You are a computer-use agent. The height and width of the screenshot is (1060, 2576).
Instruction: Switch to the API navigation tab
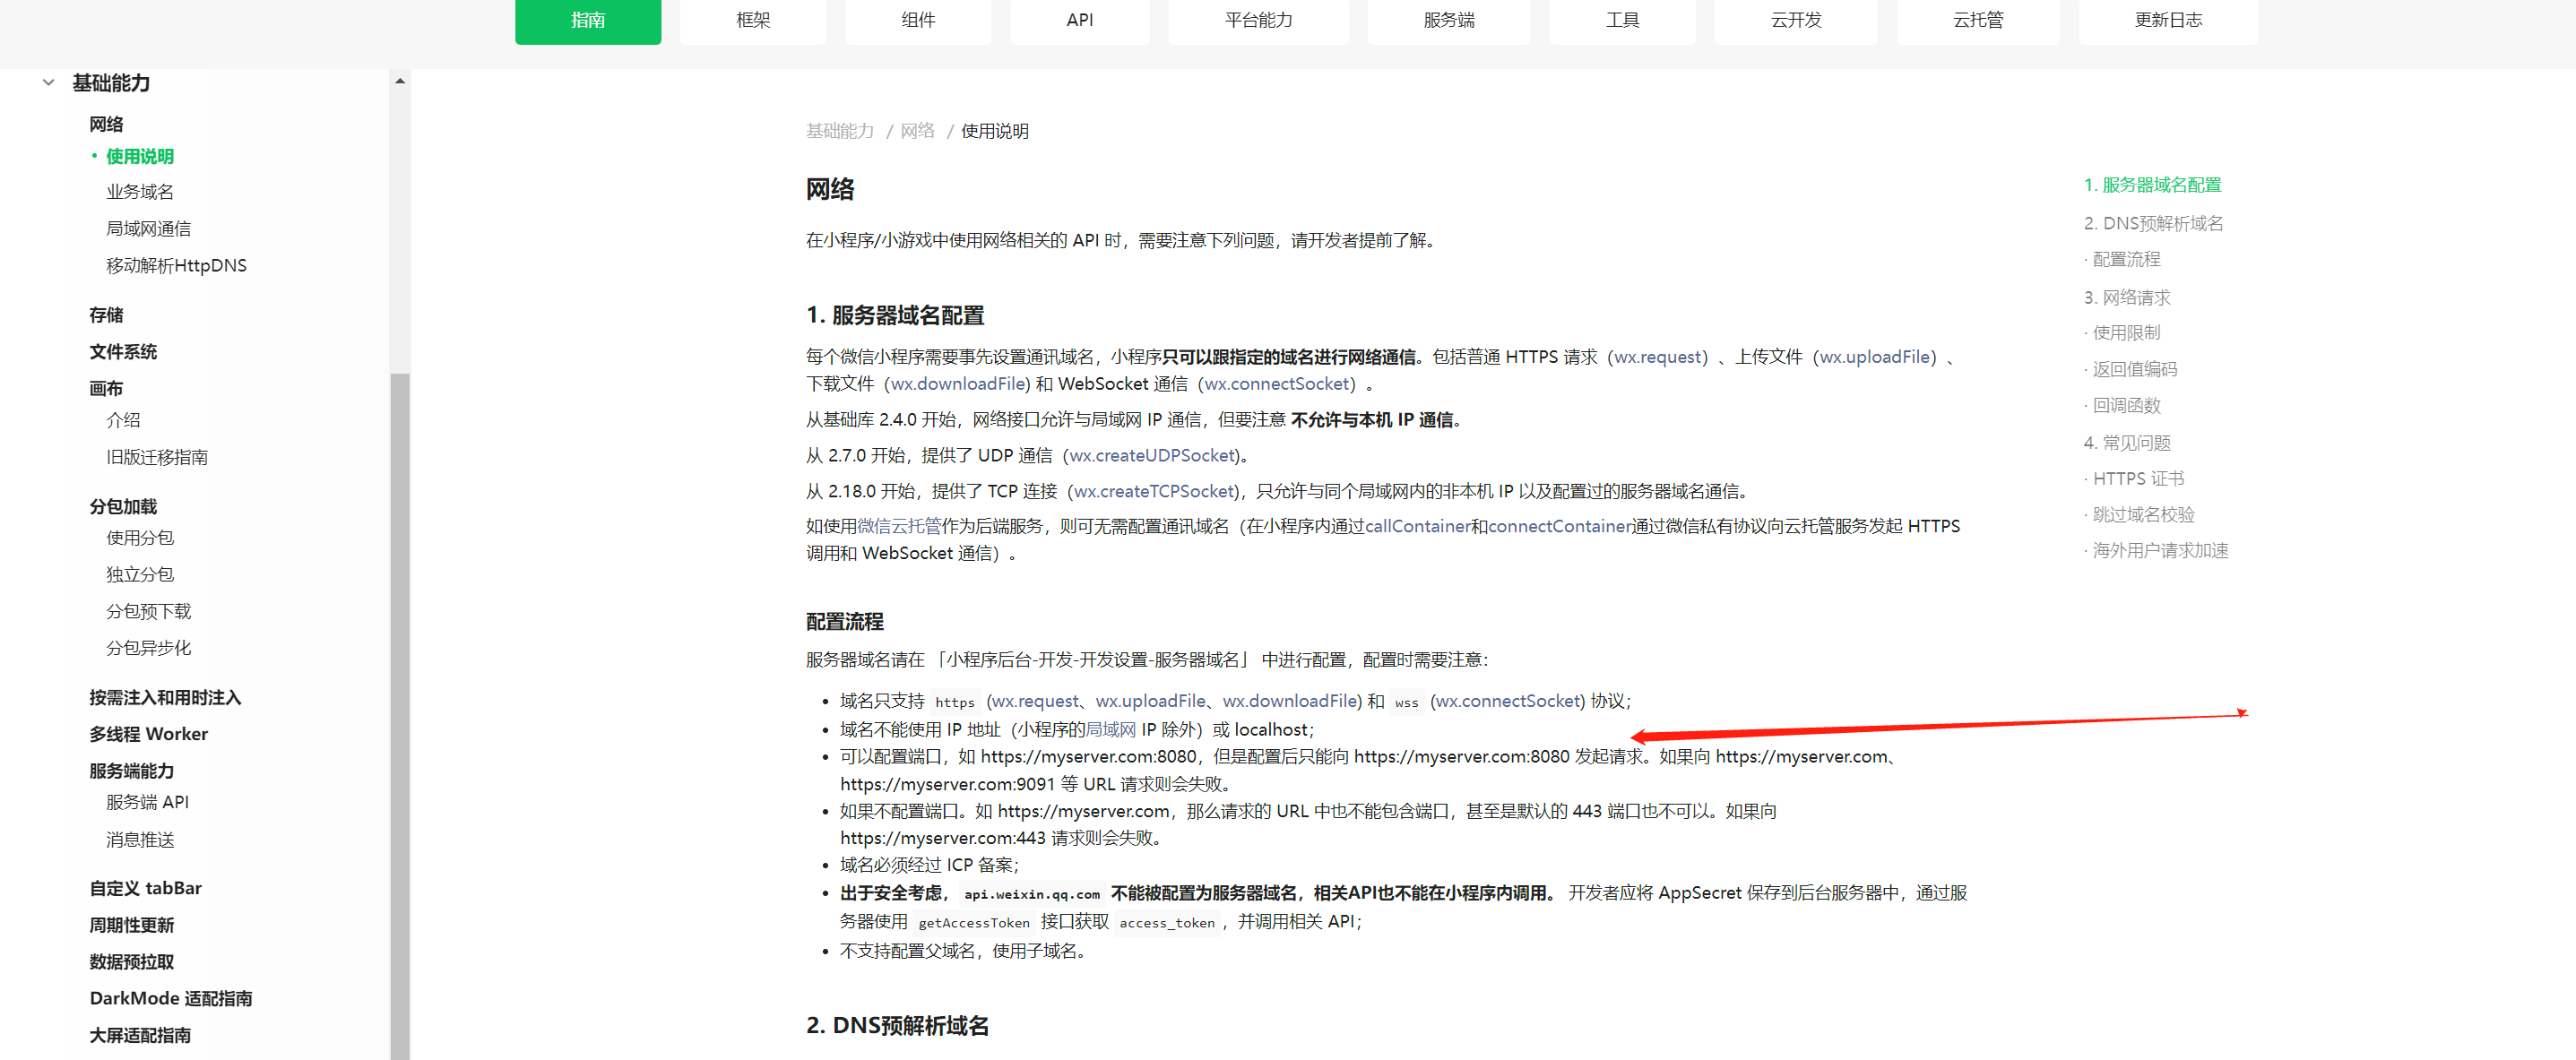point(1079,20)
